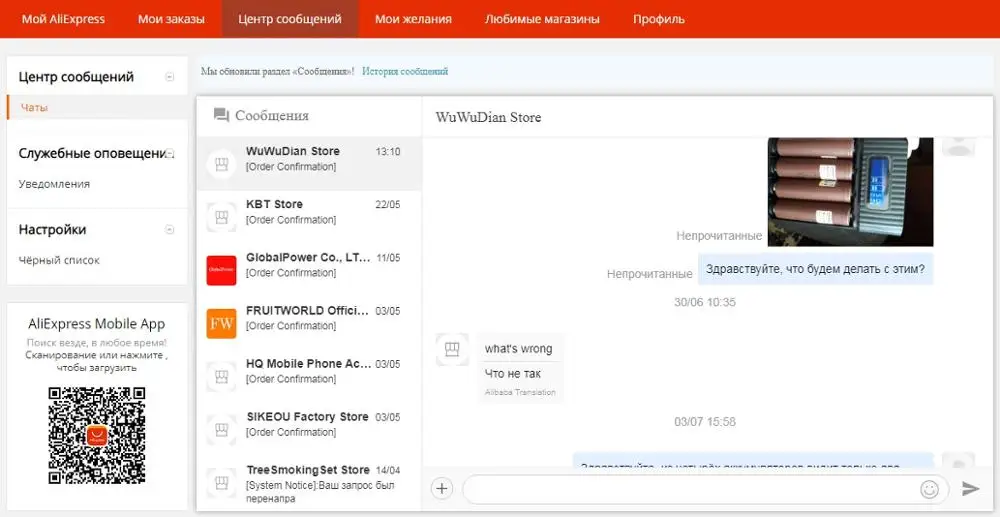Click the Сообщения chat bubble icon
This screenshot has width=1000, height=517.
(x=221, y=115)
